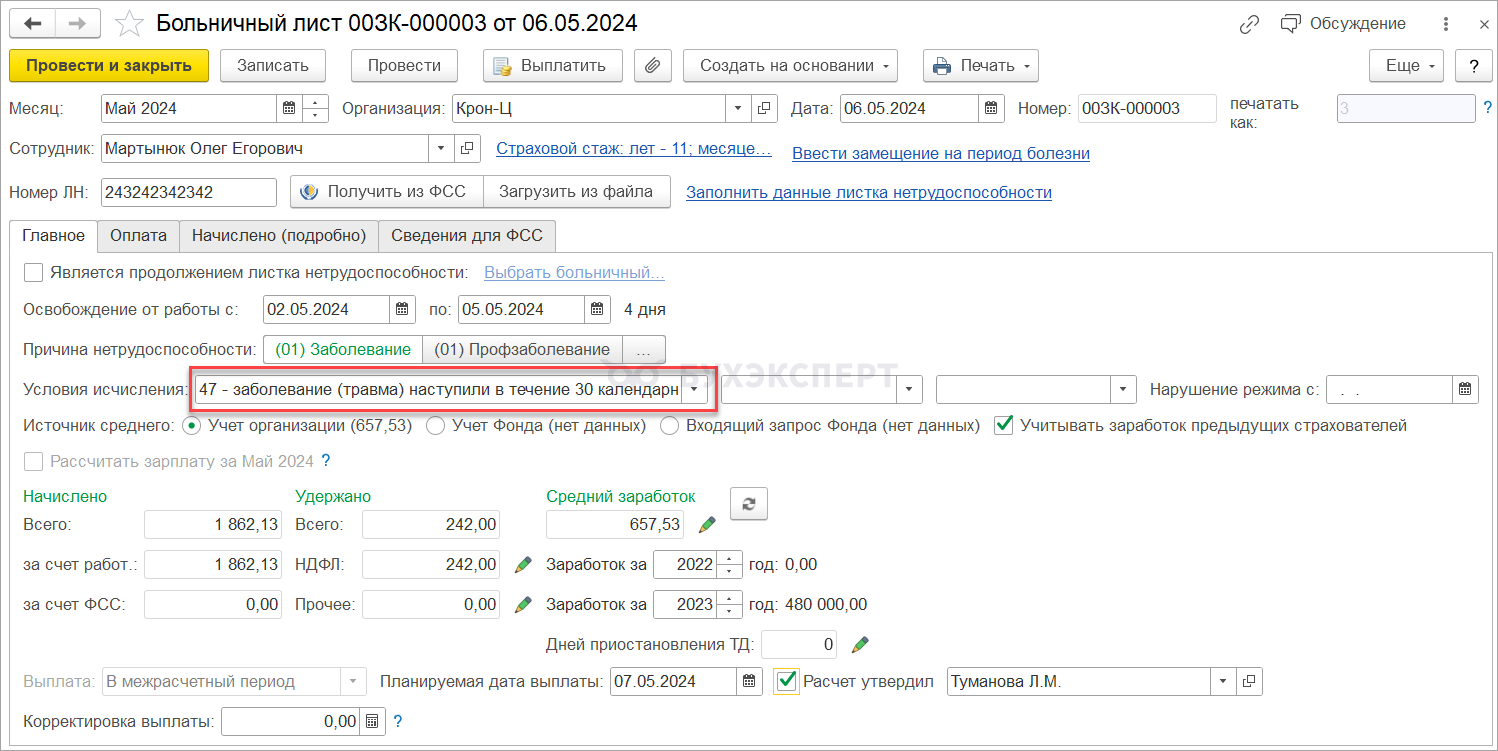Choose (01) Профзаболевание disability reason
1498x751 pixels.
pos(523,350)
